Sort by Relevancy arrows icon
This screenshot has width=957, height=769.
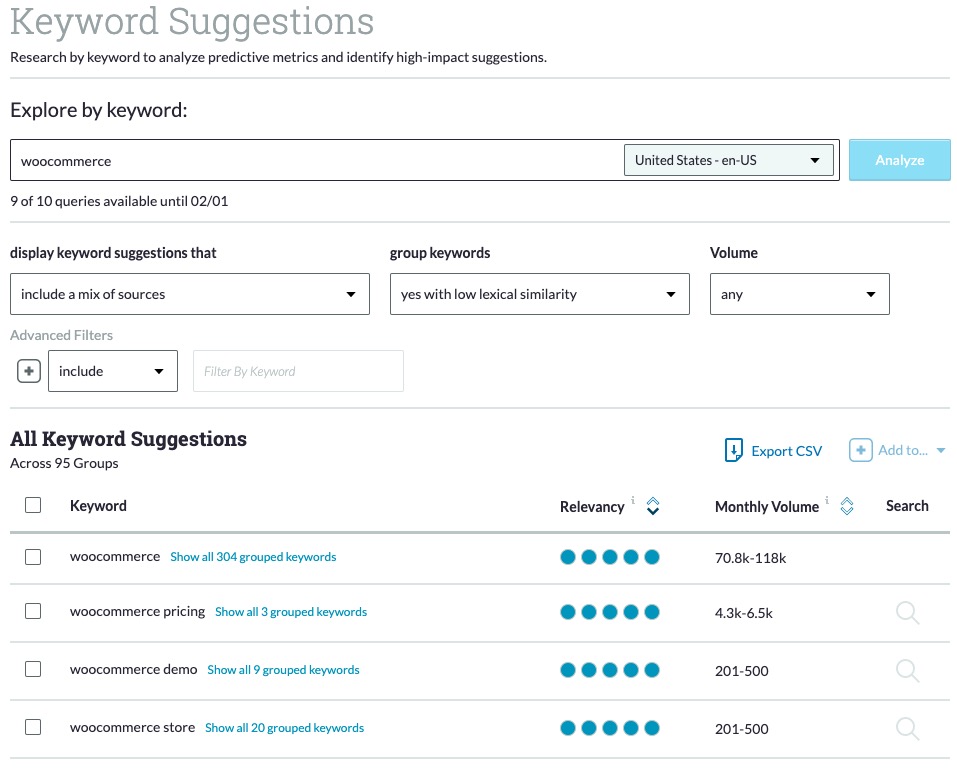click(652, 506)
